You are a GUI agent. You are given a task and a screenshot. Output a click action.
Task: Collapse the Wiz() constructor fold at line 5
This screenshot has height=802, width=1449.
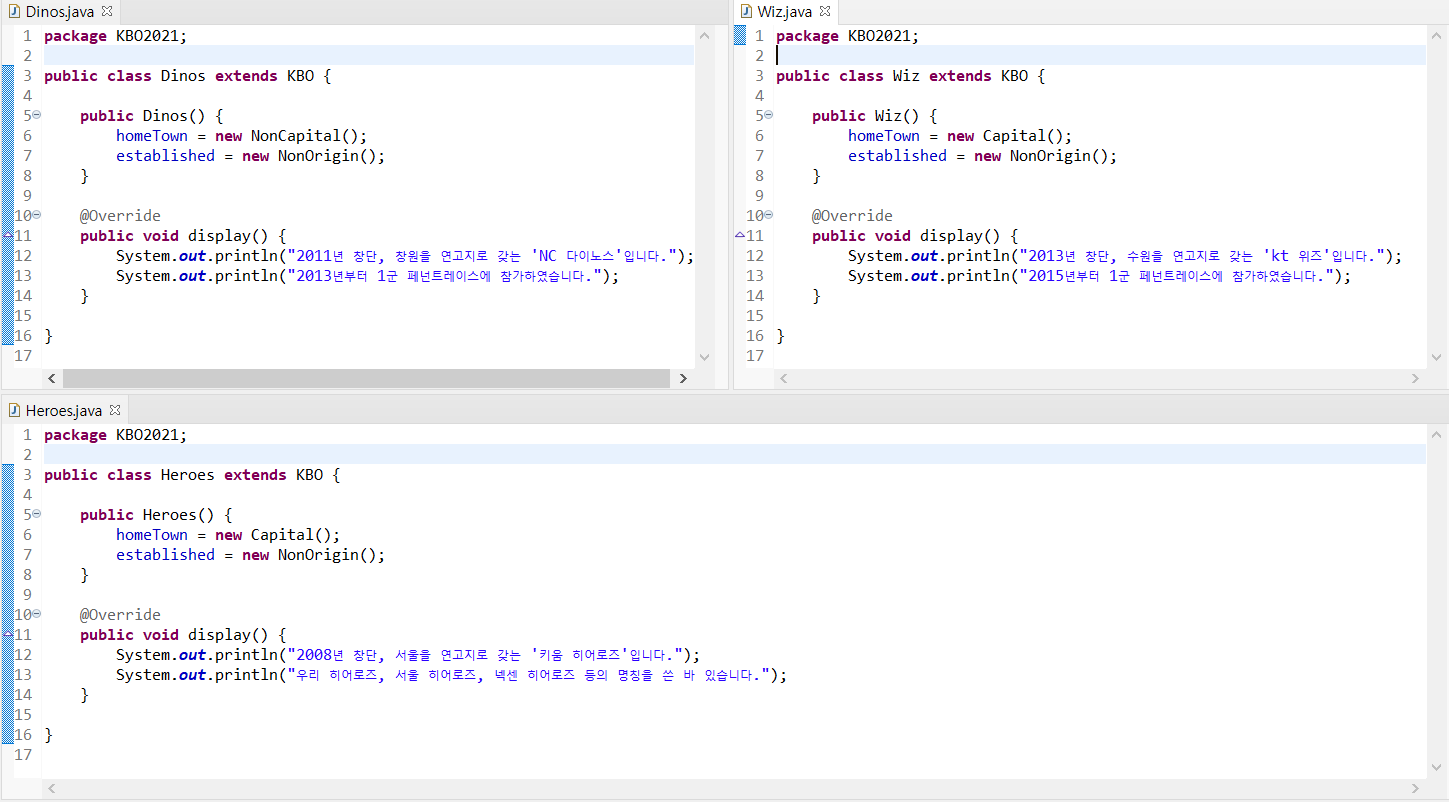(x=768, y=115)
